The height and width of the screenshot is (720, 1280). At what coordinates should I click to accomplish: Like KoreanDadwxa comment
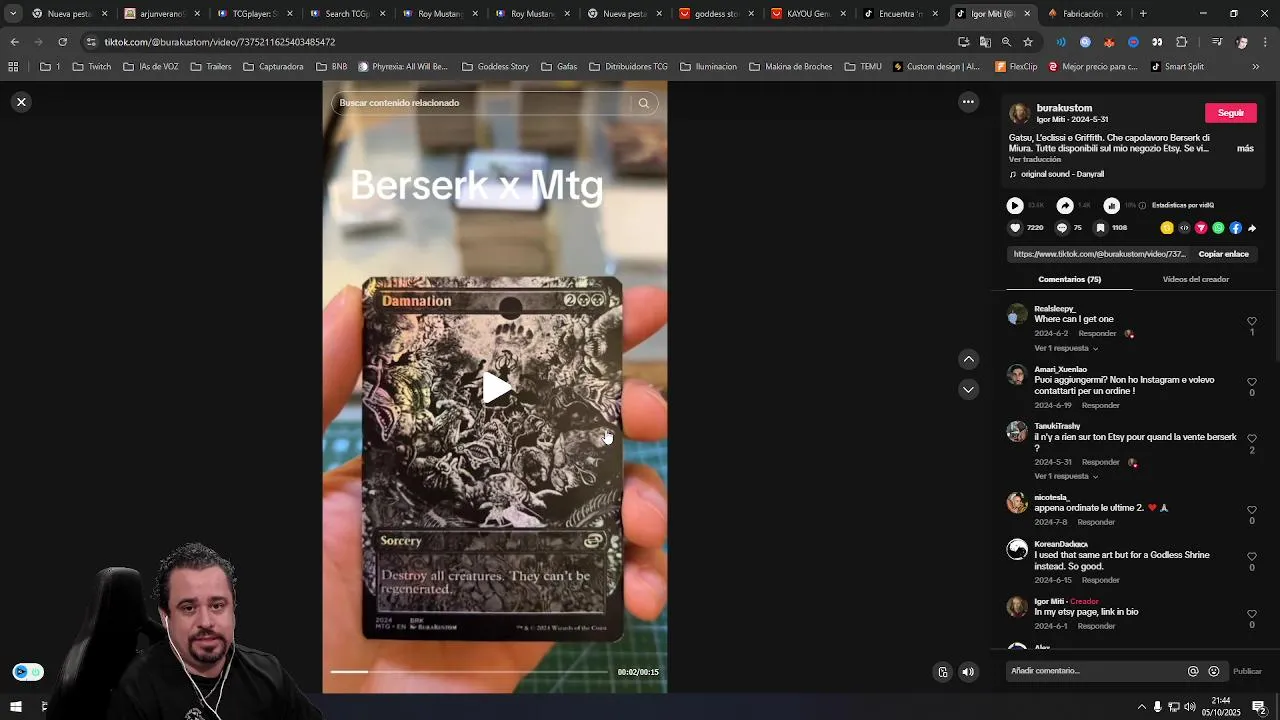pyautogui.click(x=1252, y=557)
